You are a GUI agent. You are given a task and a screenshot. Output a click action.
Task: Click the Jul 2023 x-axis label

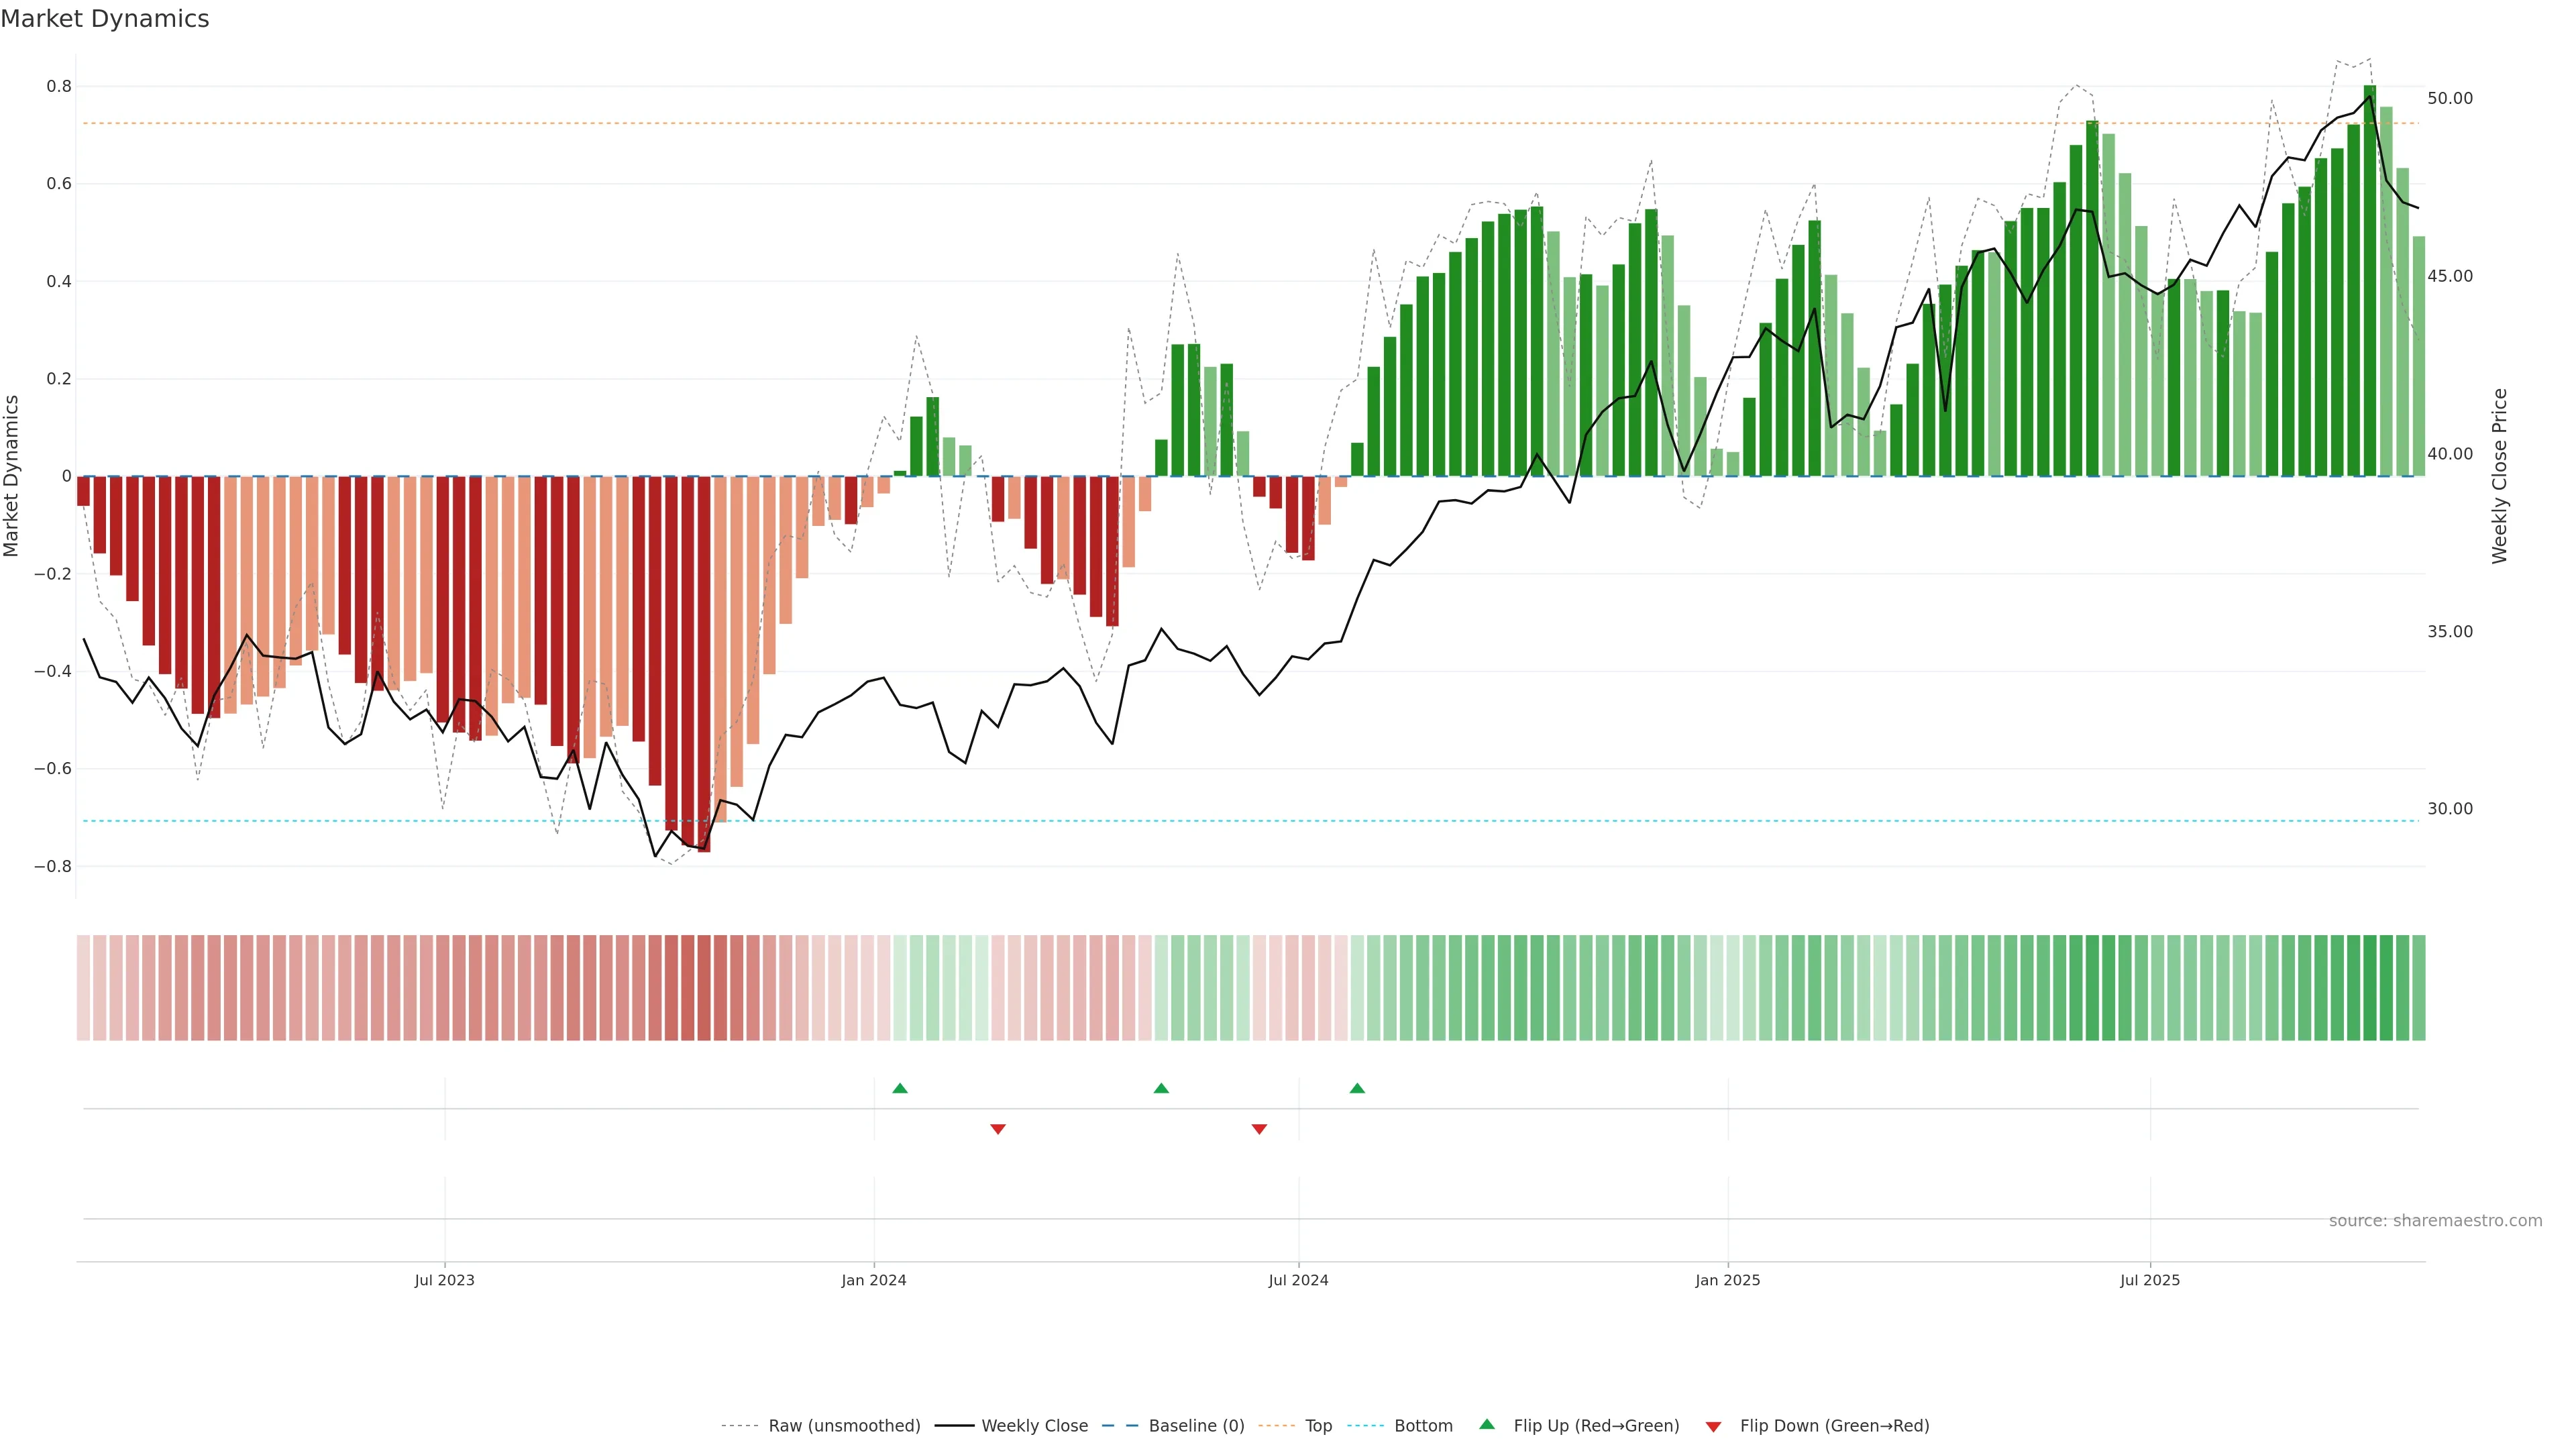click(444, 1280)
